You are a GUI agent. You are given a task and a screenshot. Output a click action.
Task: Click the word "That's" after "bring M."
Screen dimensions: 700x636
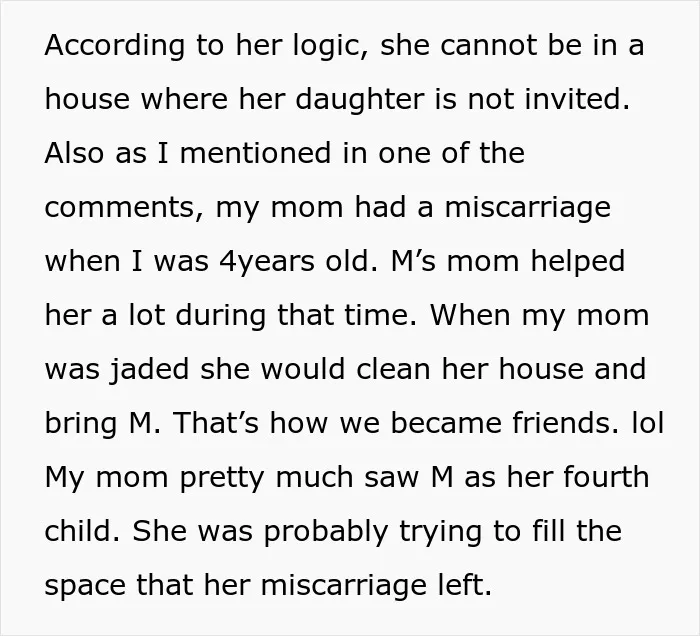215,423
